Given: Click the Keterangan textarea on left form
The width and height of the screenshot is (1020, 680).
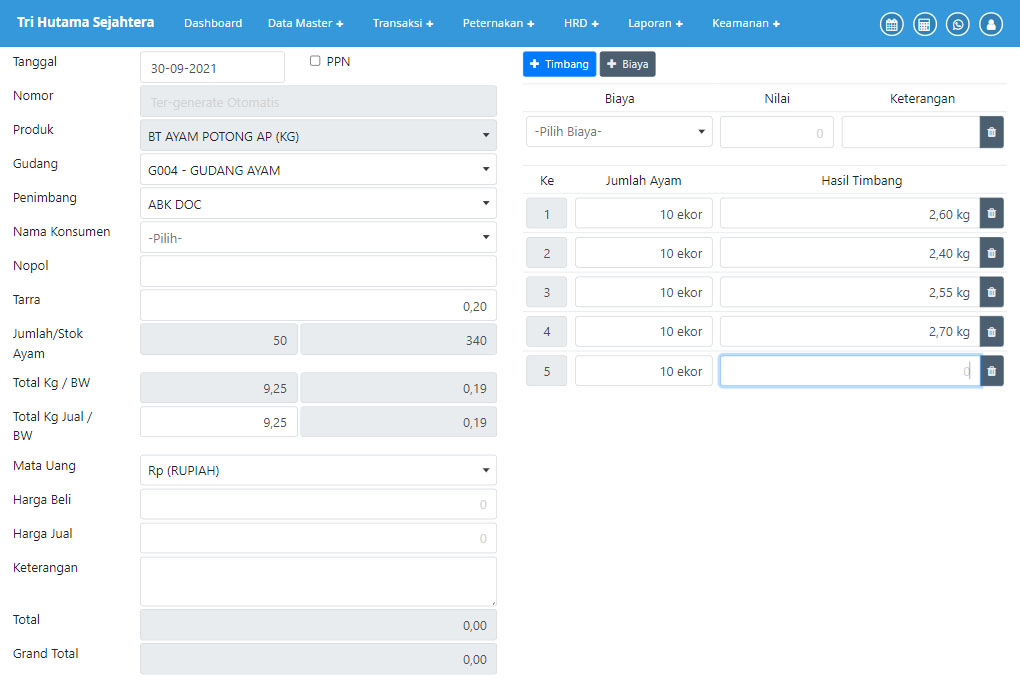Looking at the screenshot, I should coord(318,581).
